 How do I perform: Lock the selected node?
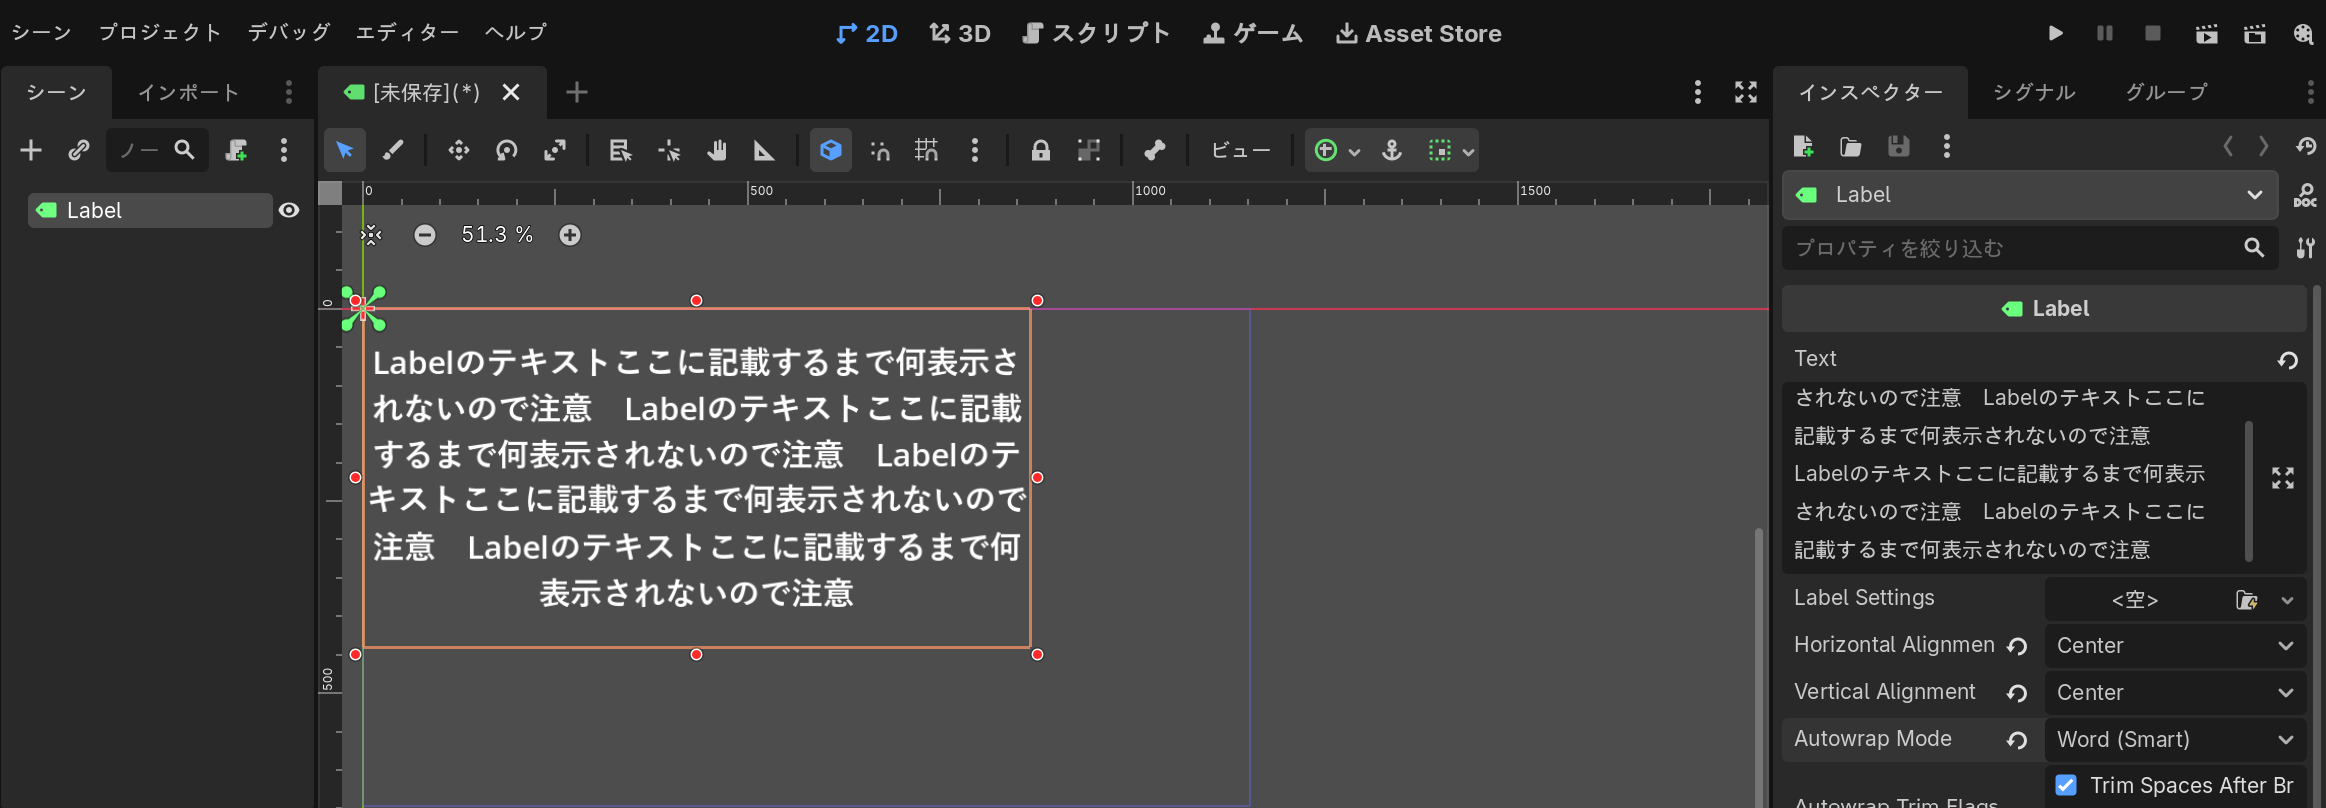[x=1041, y=150]
